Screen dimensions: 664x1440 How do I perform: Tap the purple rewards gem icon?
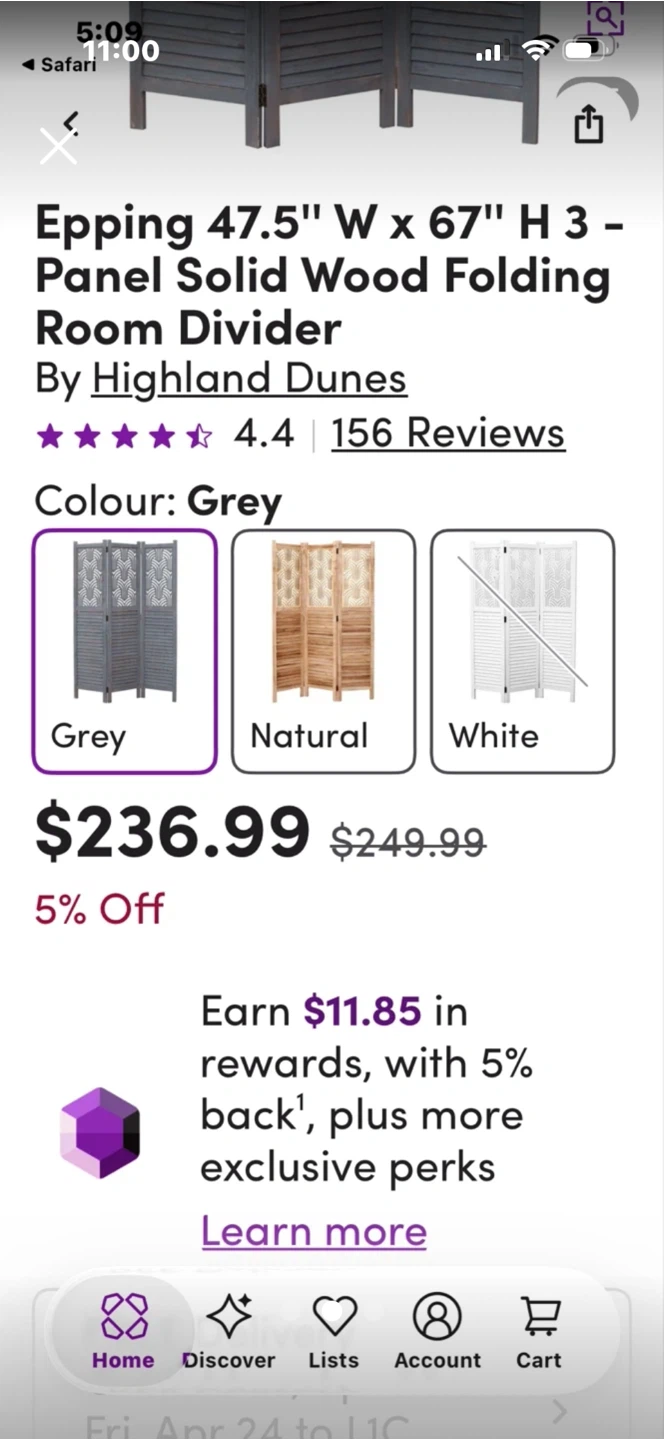100,1132
